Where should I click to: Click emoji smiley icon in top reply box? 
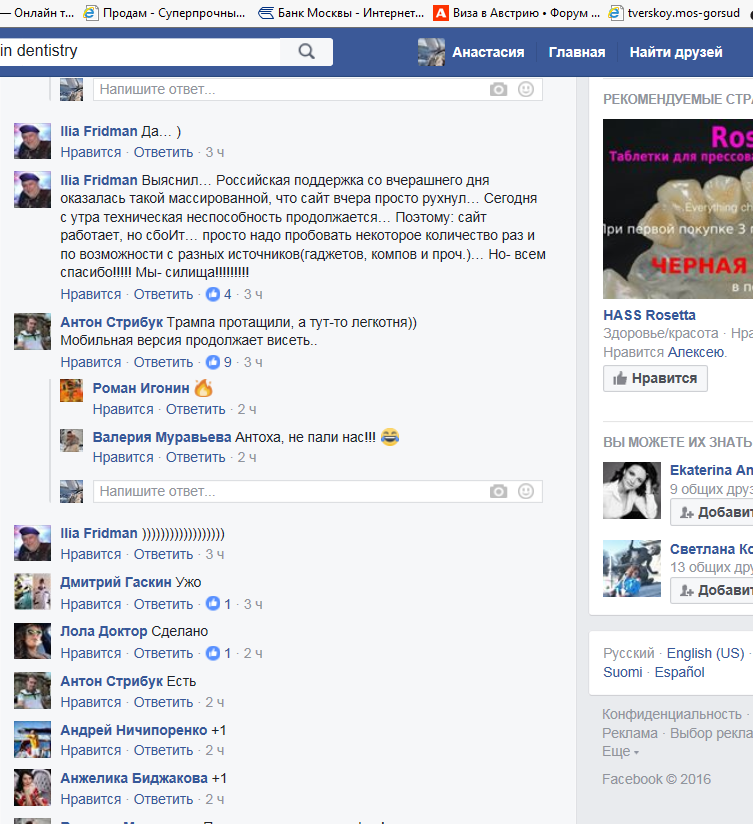(x=526, y=90)
